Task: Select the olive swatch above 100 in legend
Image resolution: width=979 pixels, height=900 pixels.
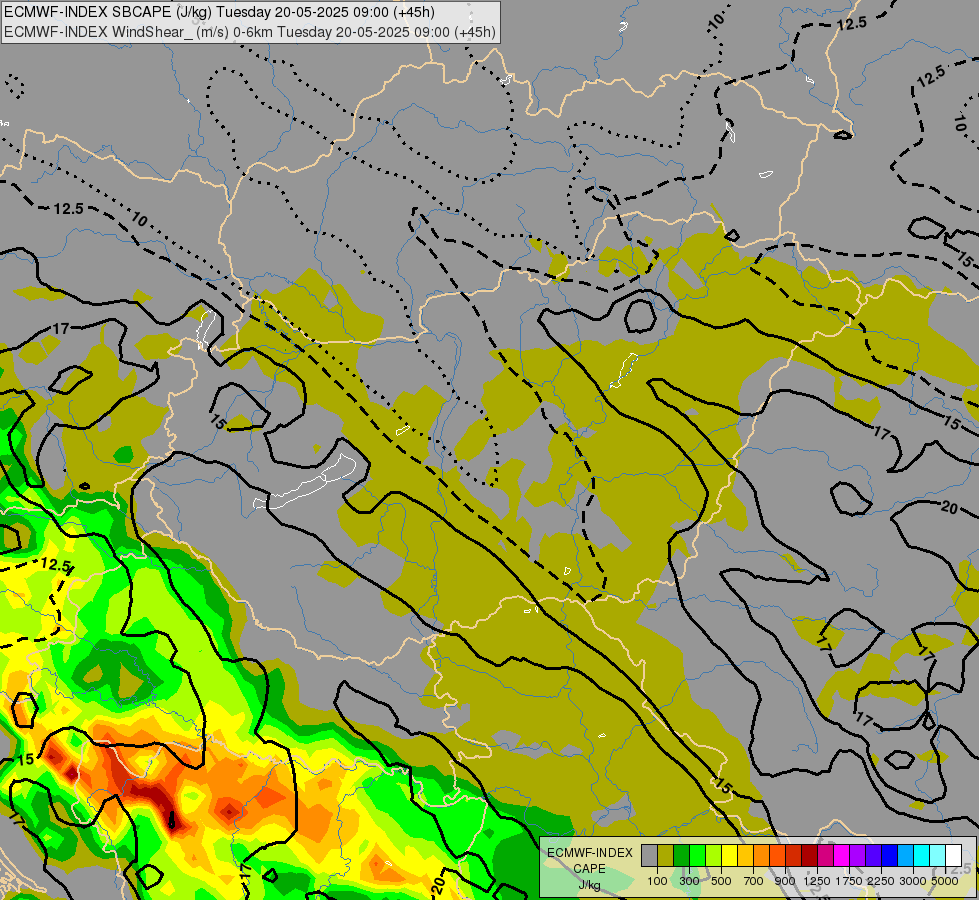Action: 666,856
